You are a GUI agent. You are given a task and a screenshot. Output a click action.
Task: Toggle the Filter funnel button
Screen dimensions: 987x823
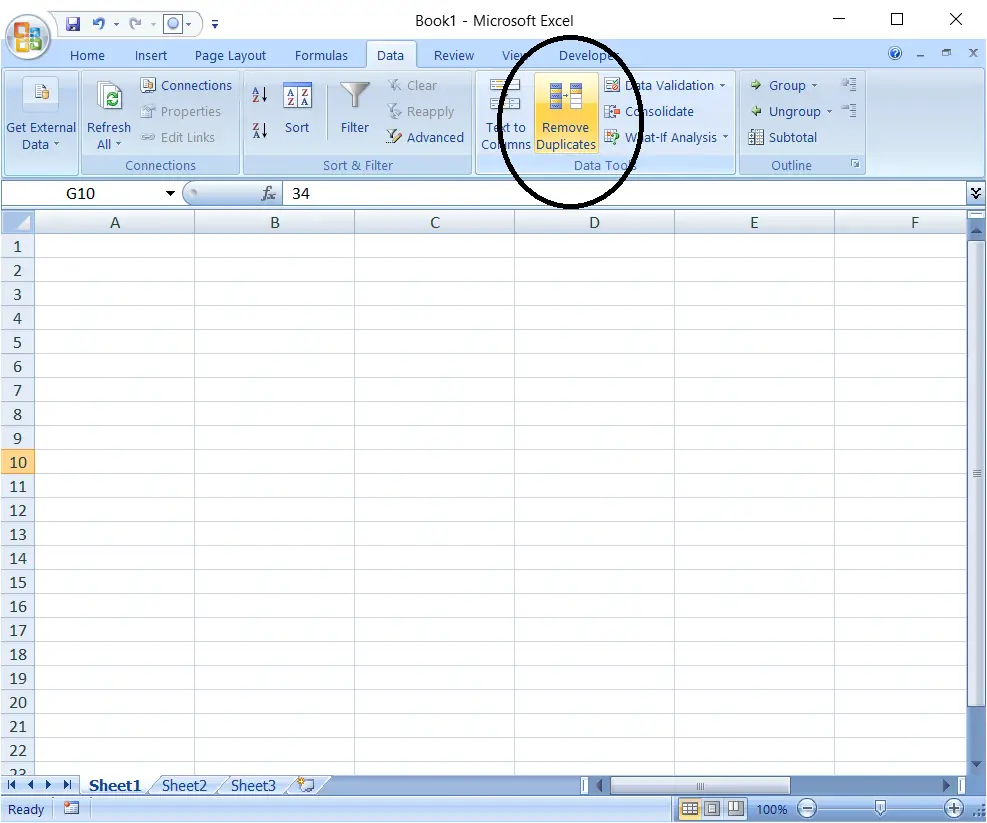click(x=354, y=108)
